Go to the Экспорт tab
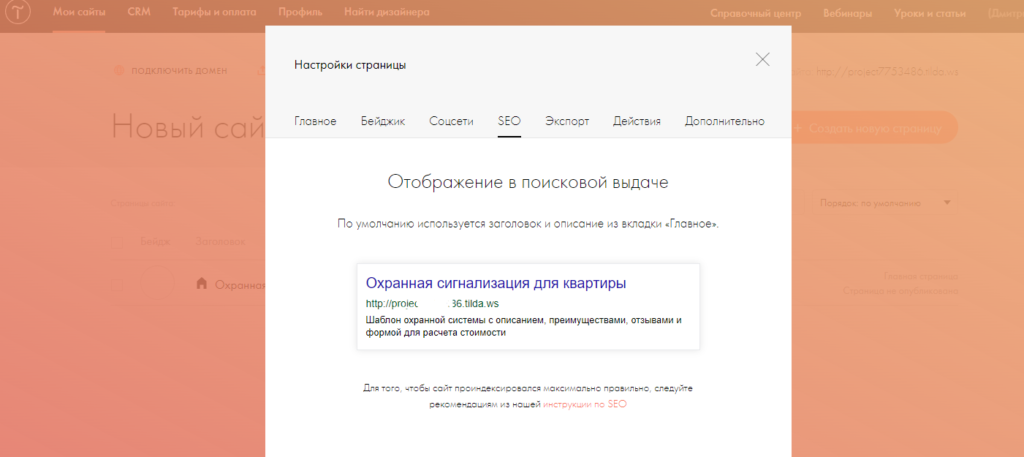Screen dimensions: 1024x457 567,121
